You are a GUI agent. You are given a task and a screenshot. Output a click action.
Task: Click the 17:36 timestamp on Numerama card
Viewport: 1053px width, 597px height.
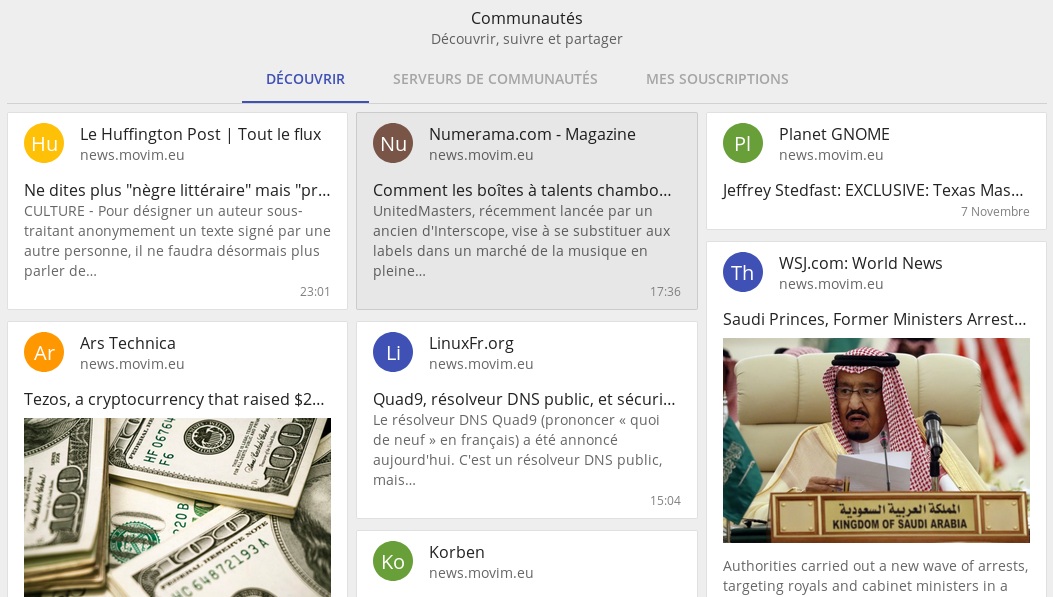coord(665,291)
